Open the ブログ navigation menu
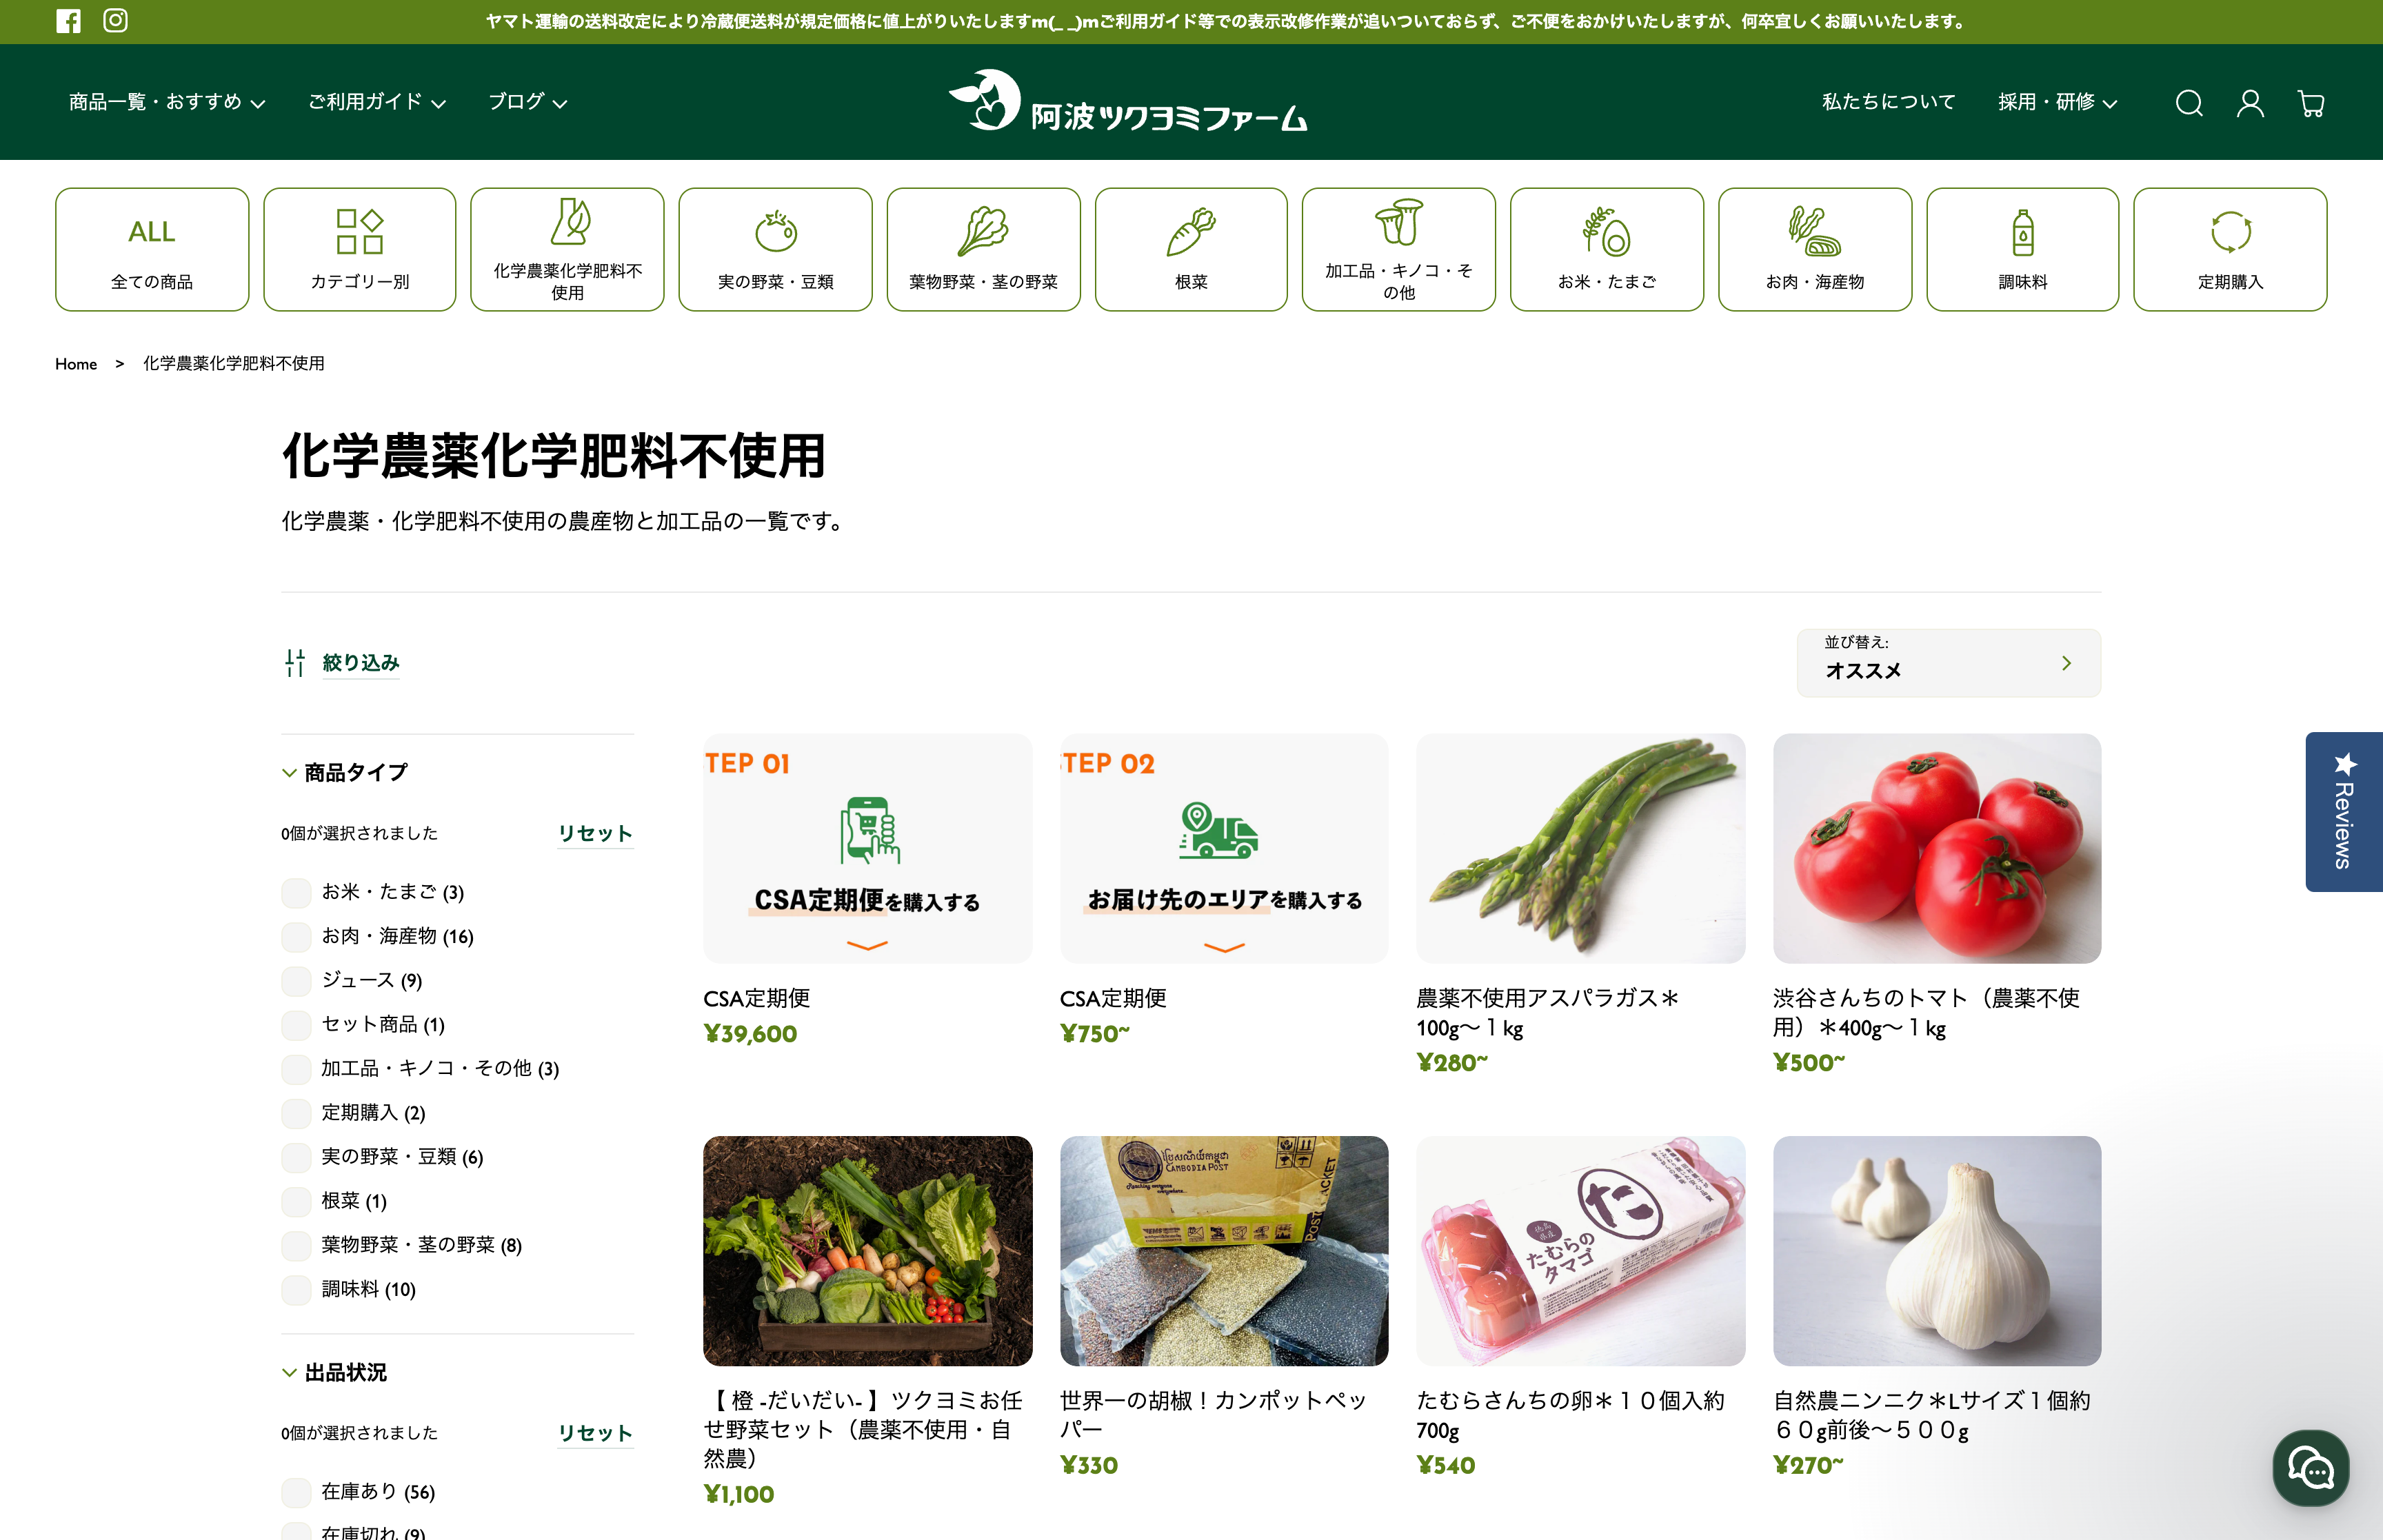 (527, 102)
